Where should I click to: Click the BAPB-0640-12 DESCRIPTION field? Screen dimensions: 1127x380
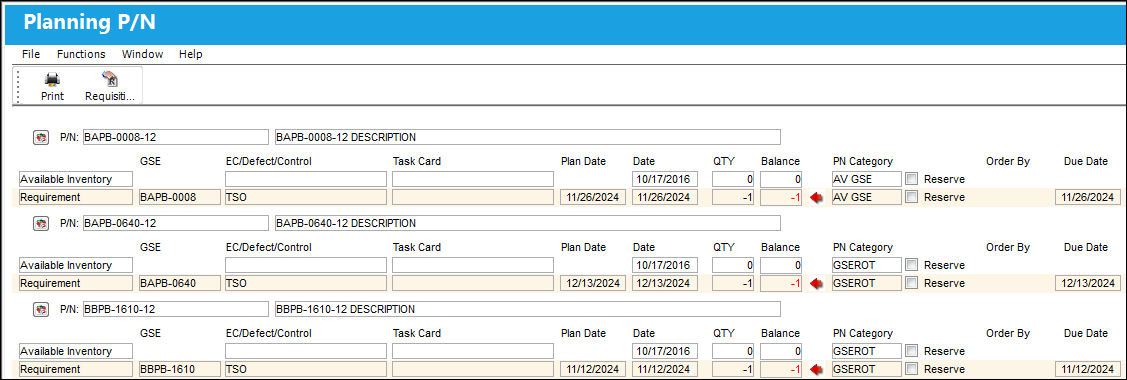[528, 223]
